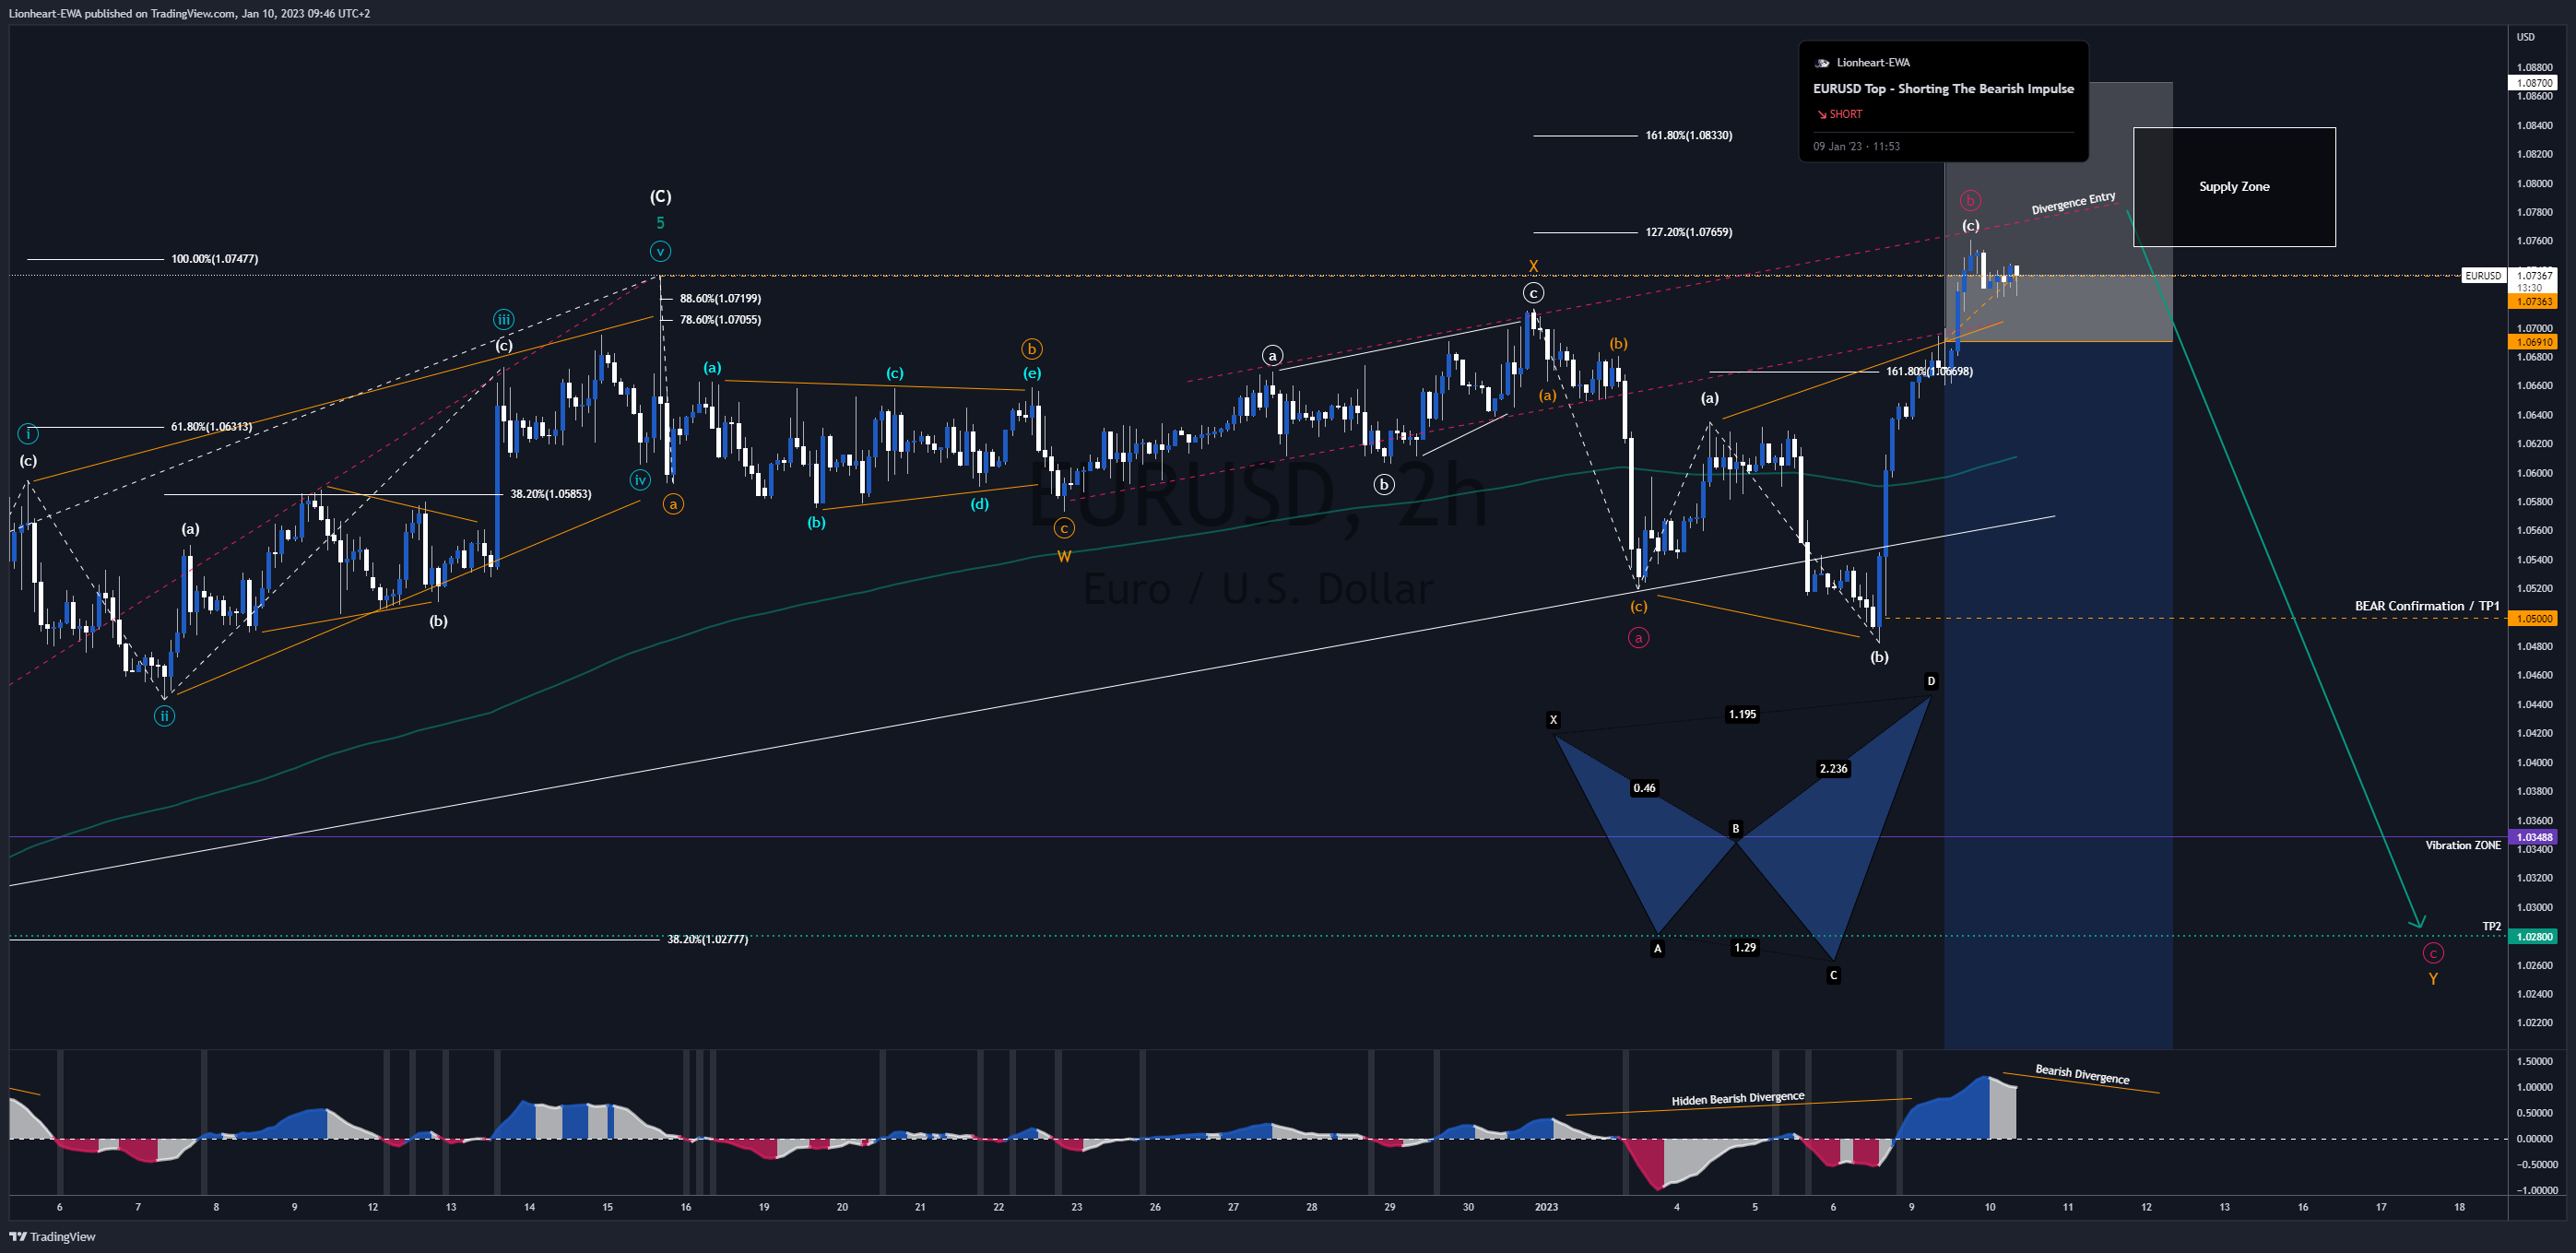Click the 1.08800 price scale value
This screenshot has height=1253, width=2576.
click(2534, 67)
